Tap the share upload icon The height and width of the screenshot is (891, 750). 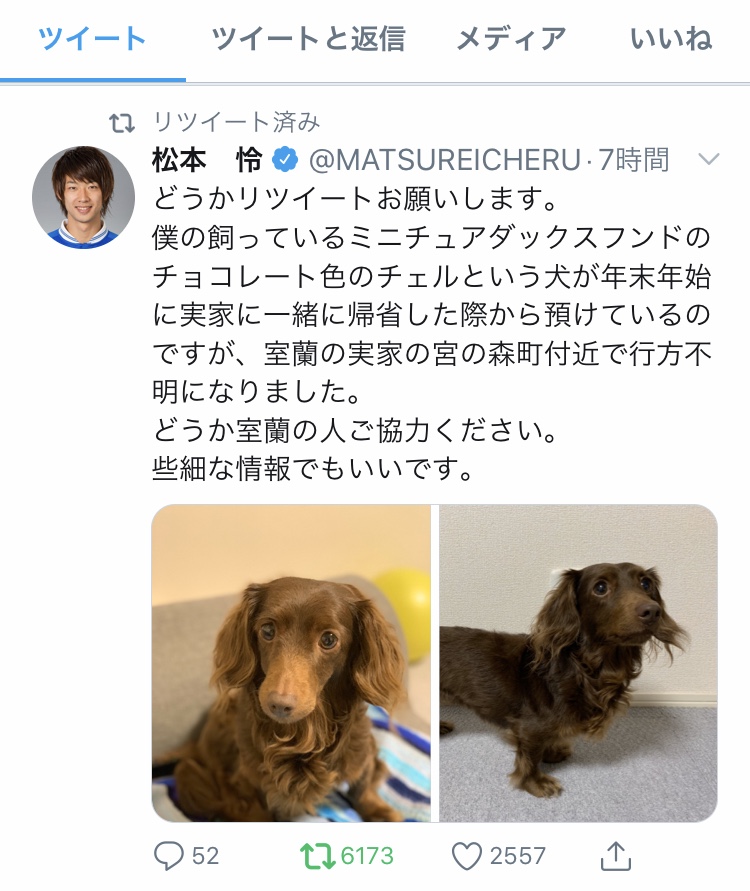click(616, 856)
